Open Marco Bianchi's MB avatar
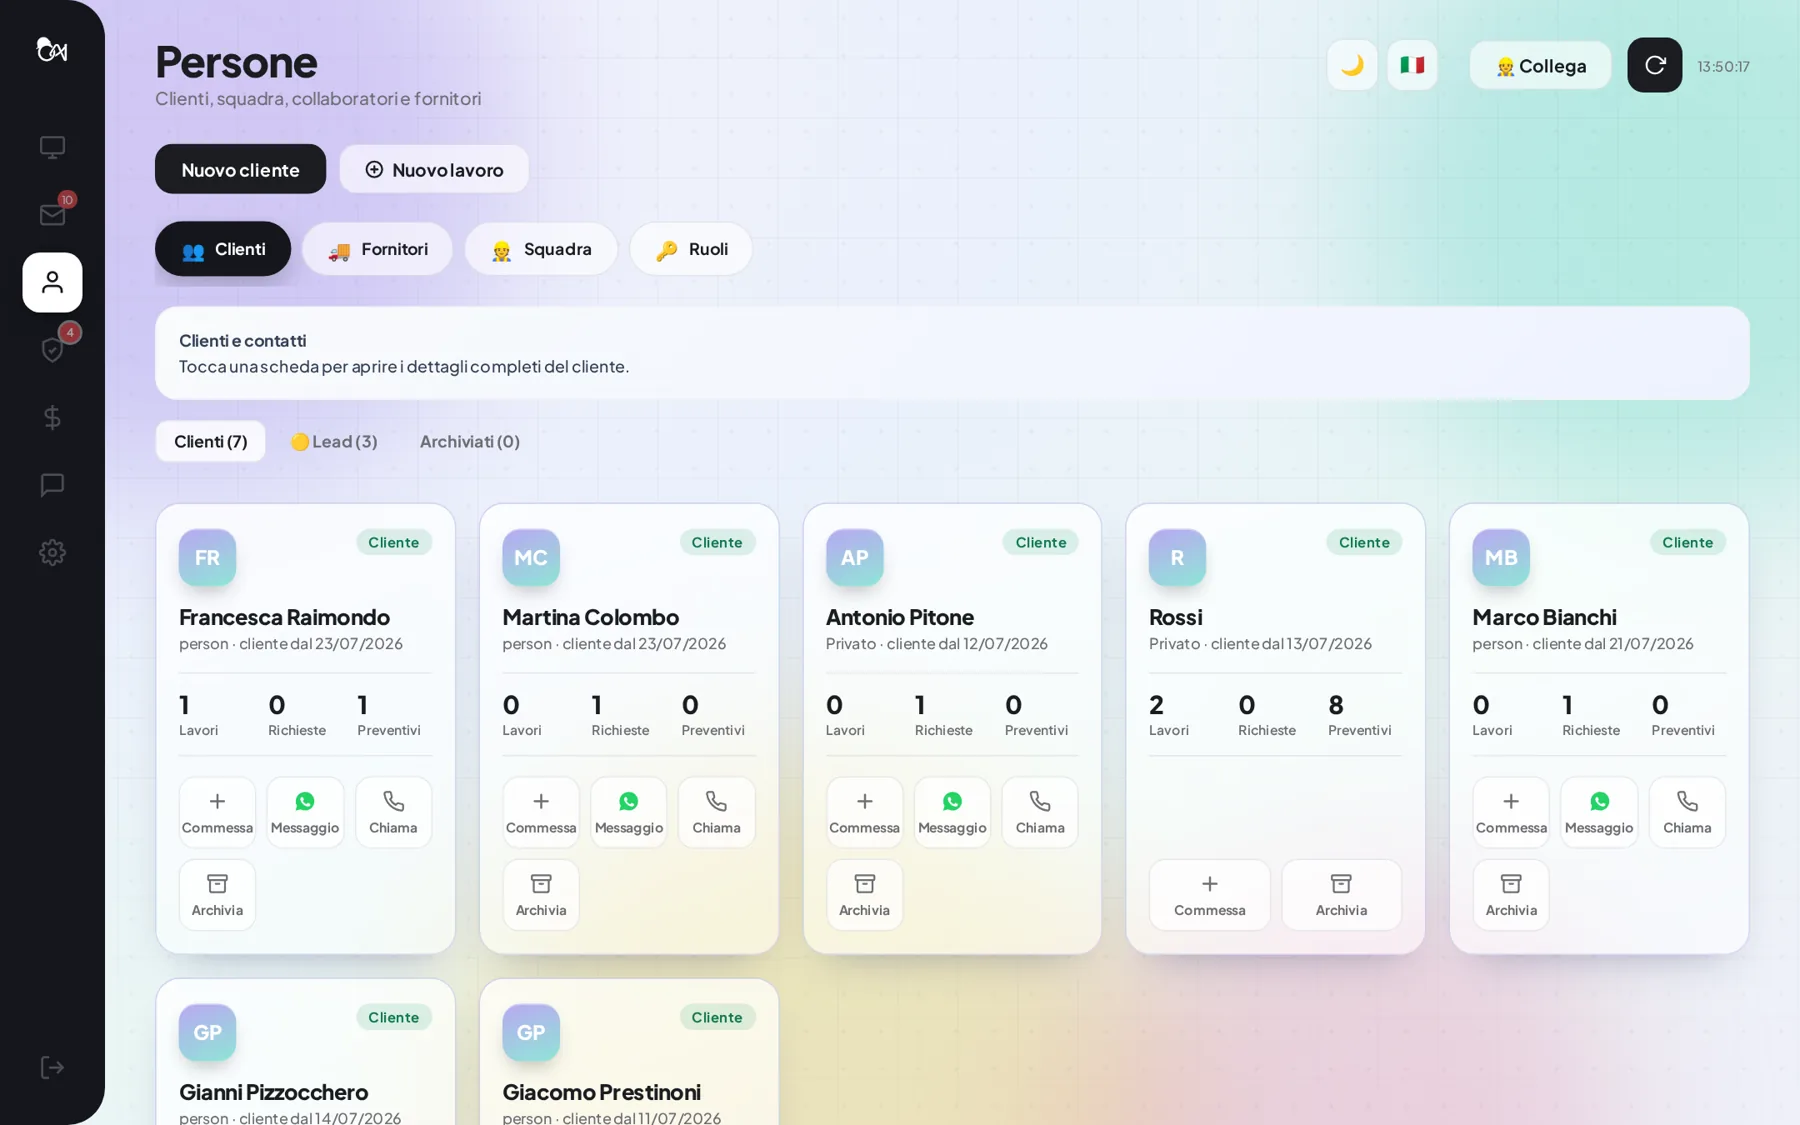1800x1125 pixels. pyautogui.click(x=1501, y=557)
